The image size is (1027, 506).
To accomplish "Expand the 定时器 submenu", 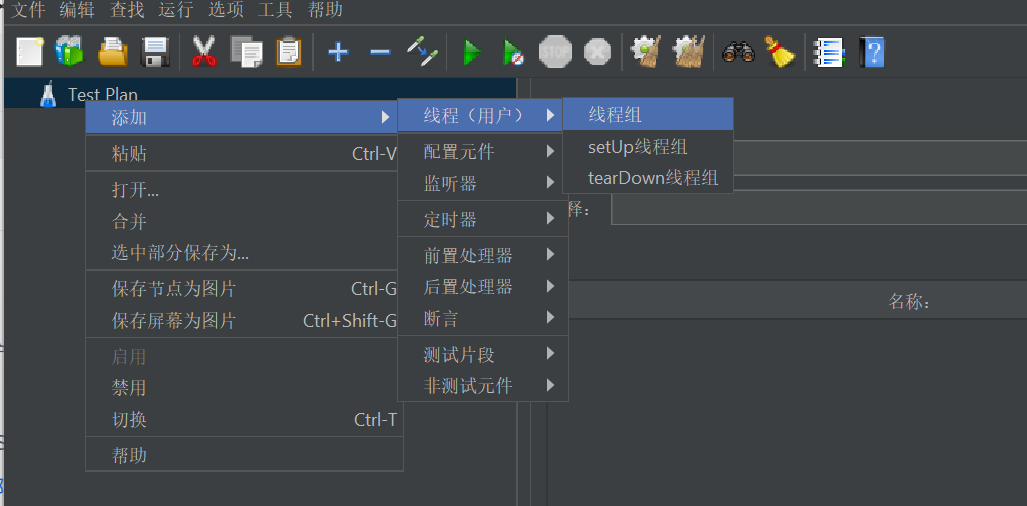I will (x=483, y=219).
